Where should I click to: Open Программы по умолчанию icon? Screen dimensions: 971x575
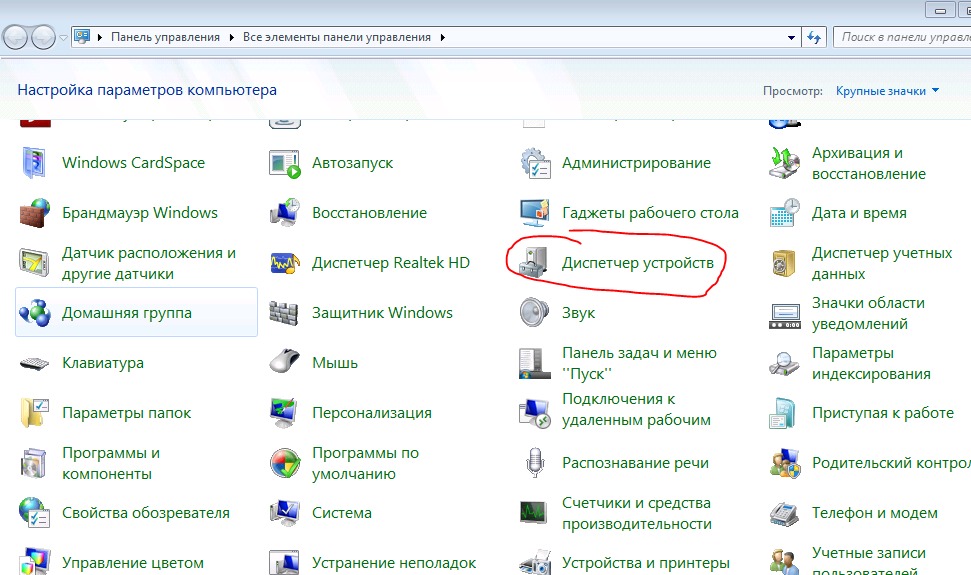click(x=285, y=463)
